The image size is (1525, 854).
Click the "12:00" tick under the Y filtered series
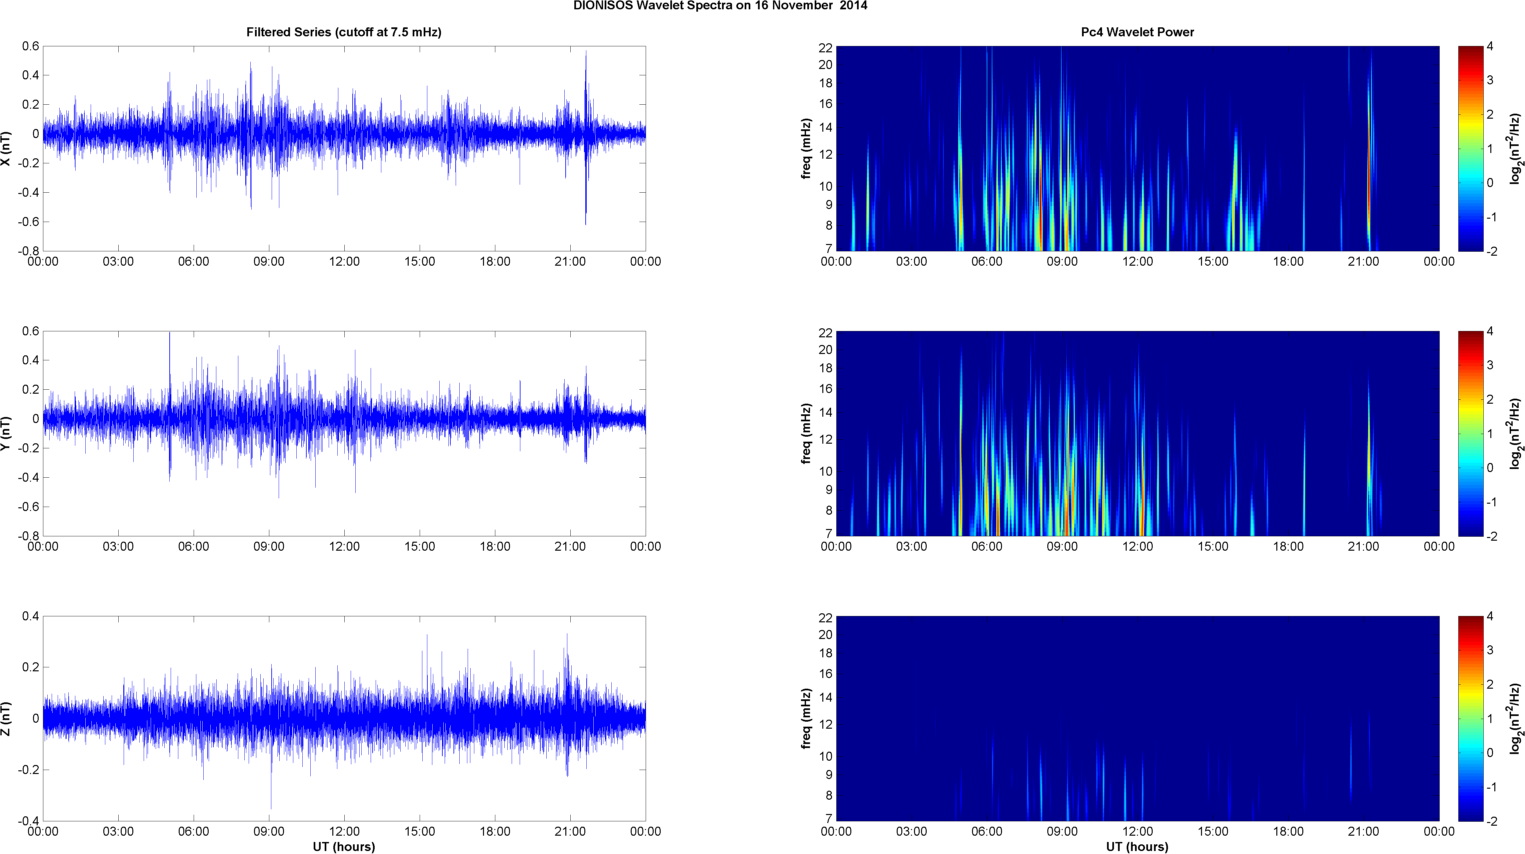(x=344, y=547)
